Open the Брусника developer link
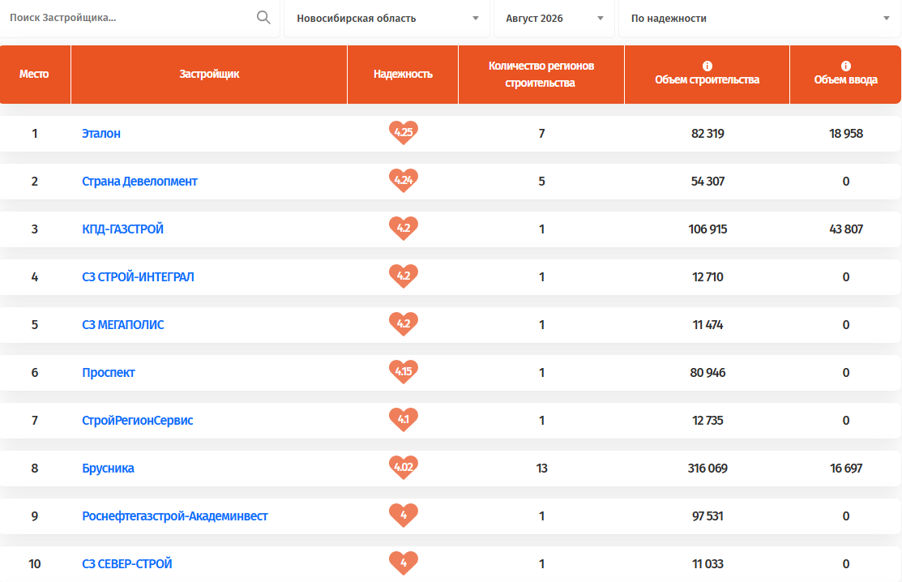The height and width of the screenshot is (582, 902). [108, 468]
